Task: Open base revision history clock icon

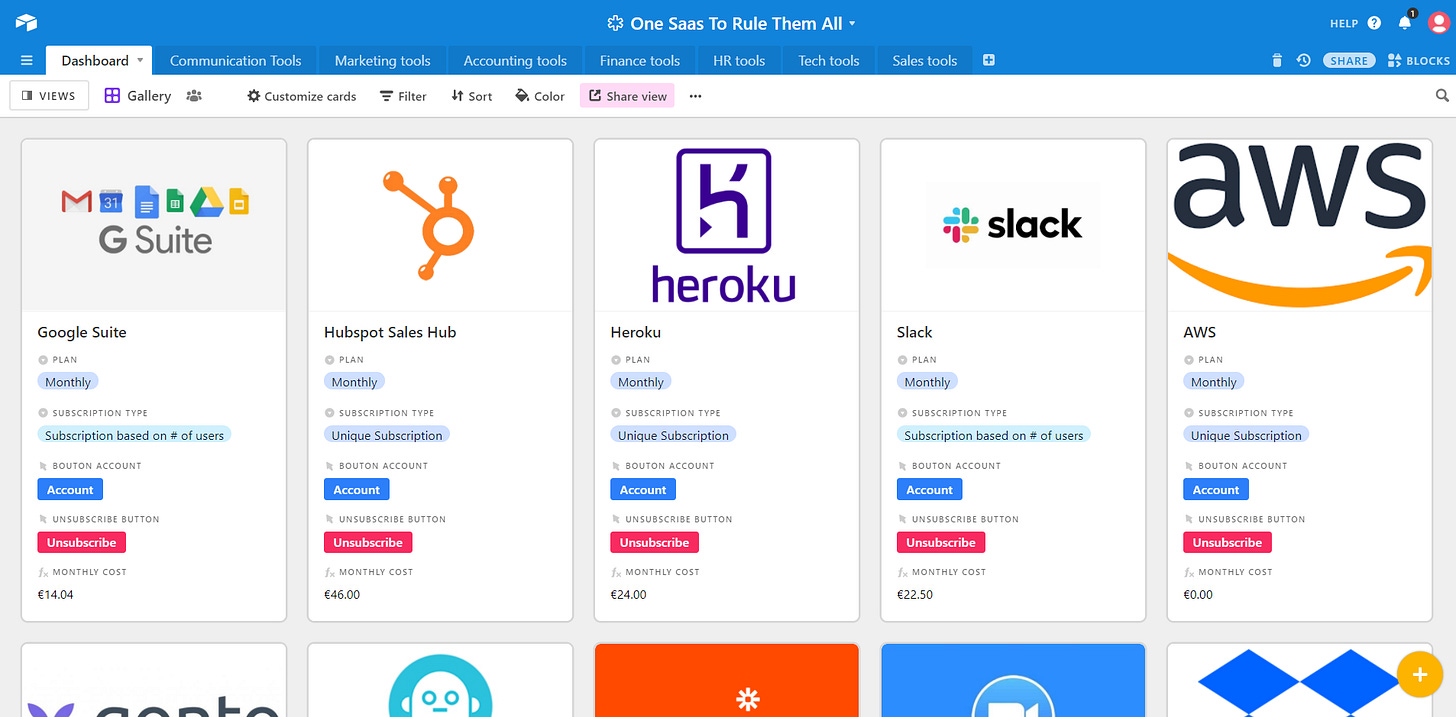Action: 1304,61
